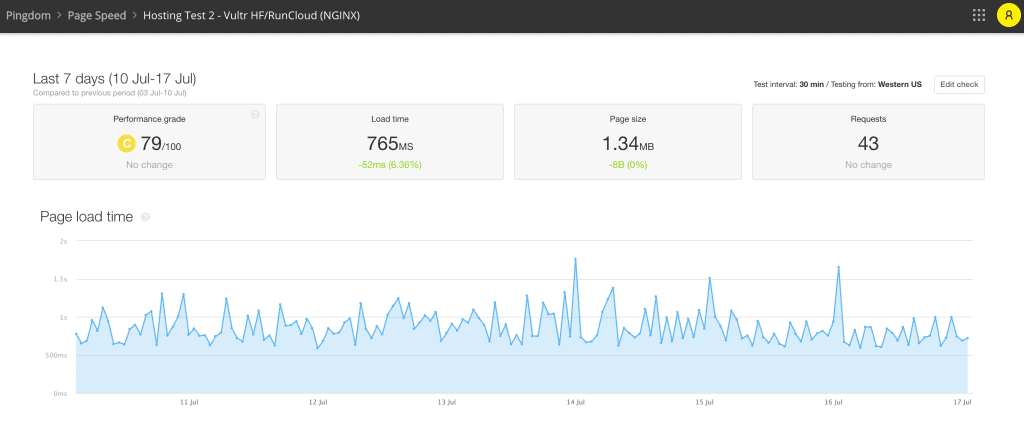Open the apps grid menu icon
This screenshot has height=429, width=1024.
point(978,16)
